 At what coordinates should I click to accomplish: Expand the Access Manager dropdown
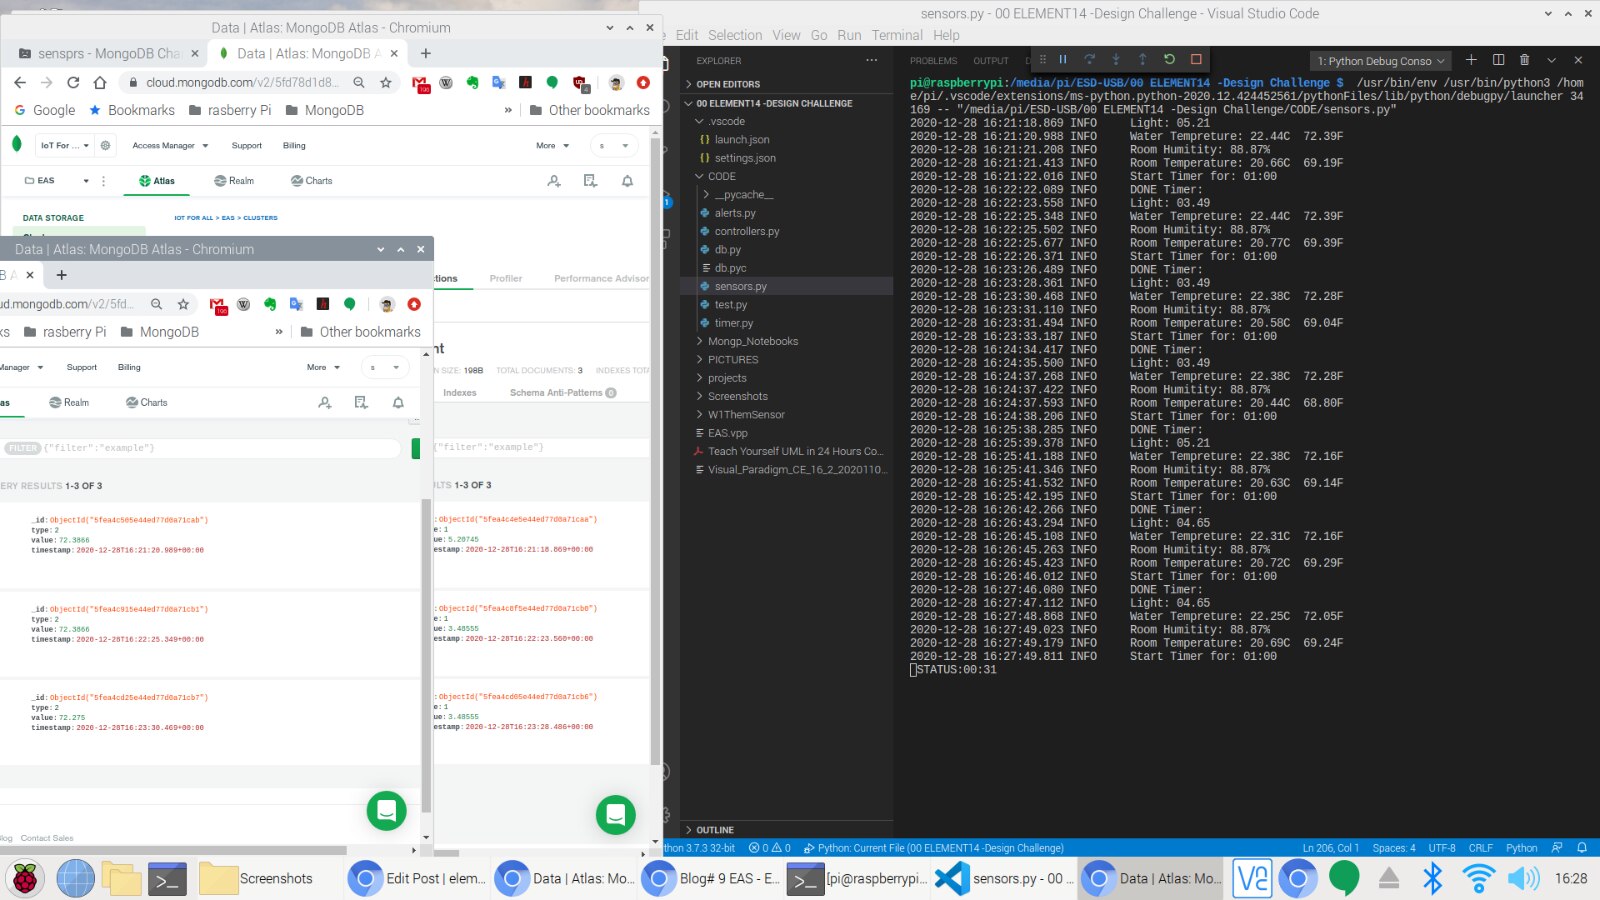pyautogui.click(x=170, y=146)
